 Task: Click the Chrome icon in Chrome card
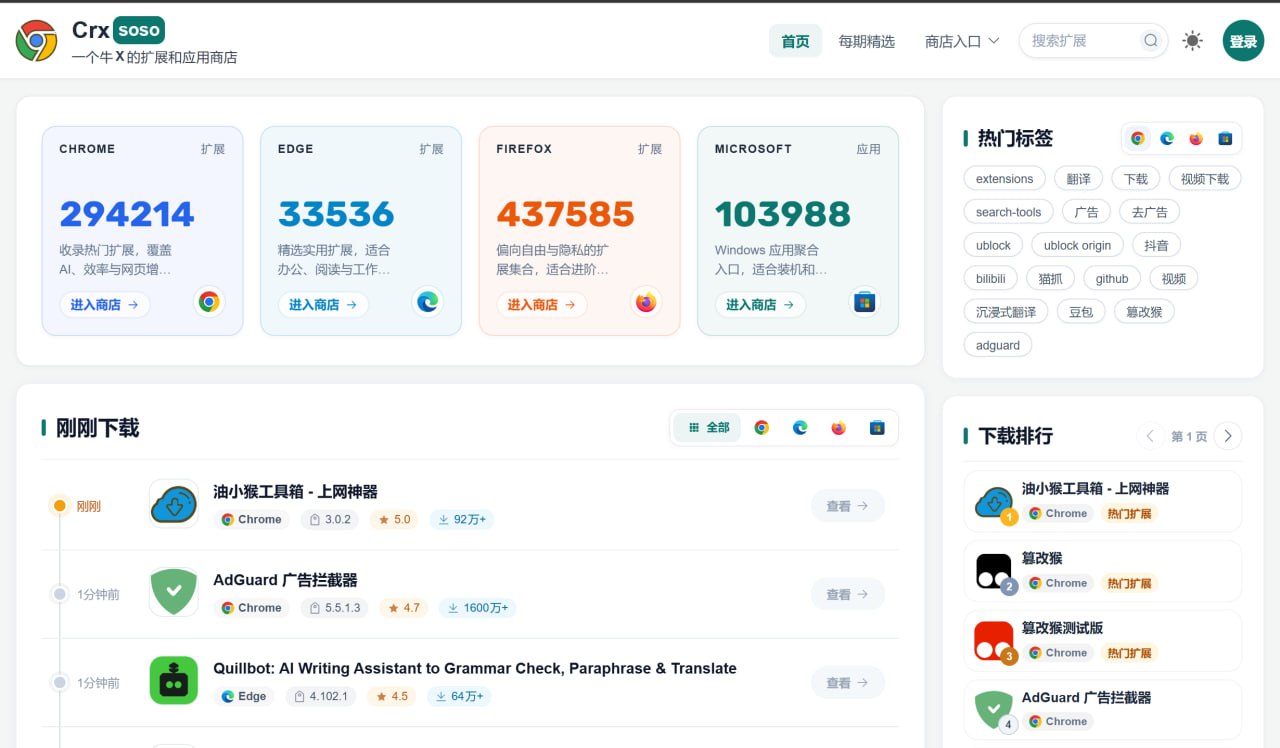209,302
